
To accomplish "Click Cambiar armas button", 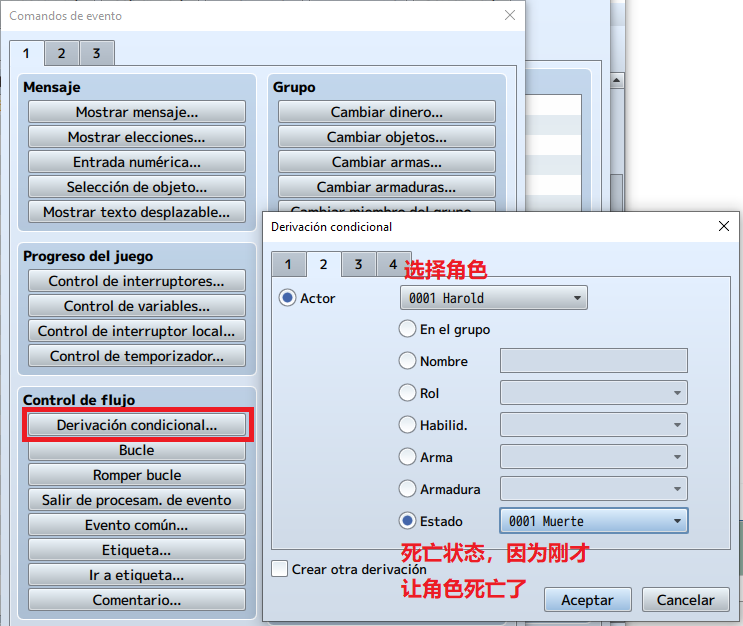I will pos(387,162).
